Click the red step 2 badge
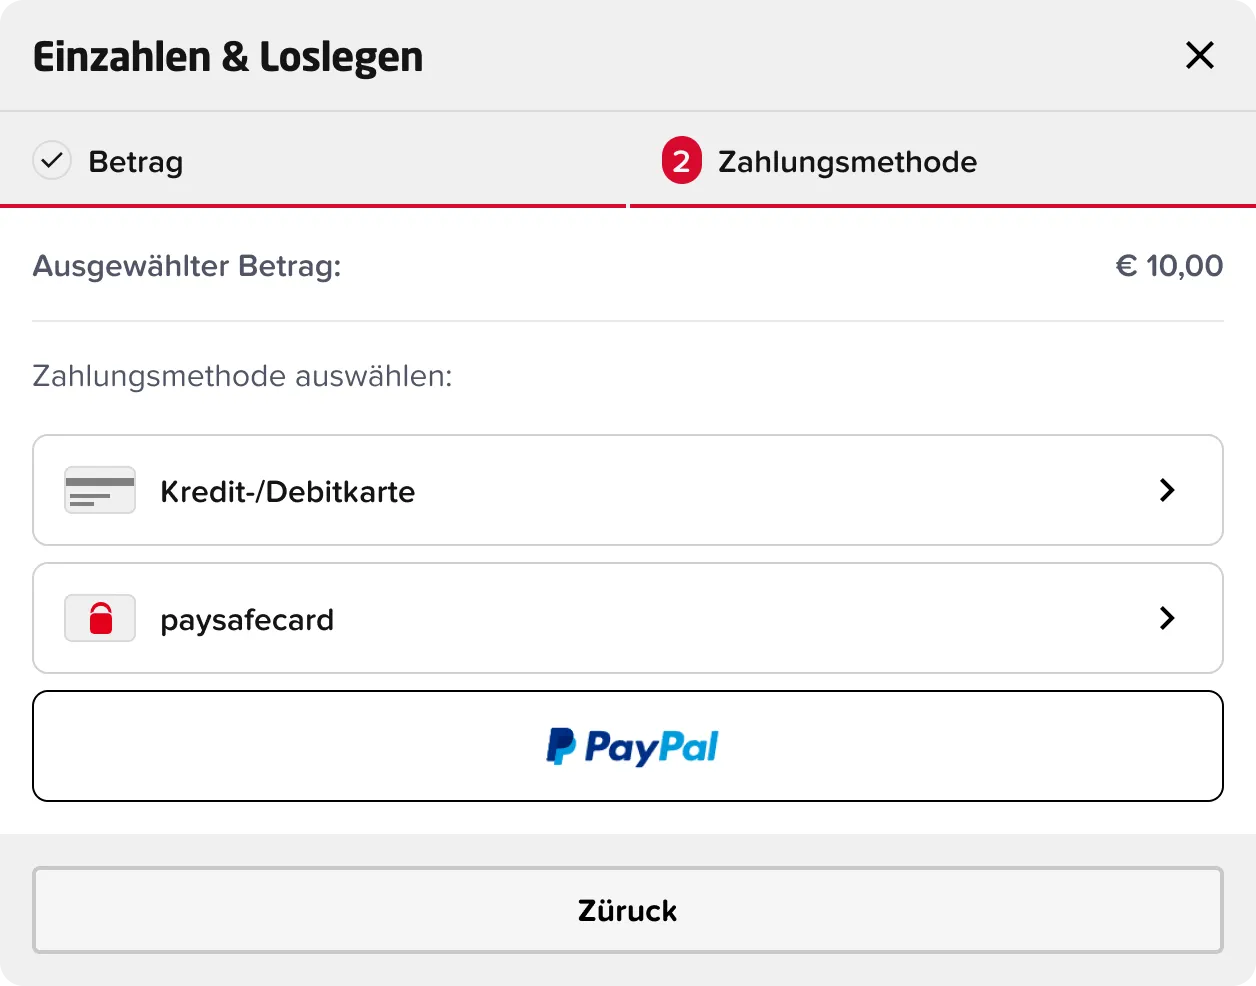 pos(681,161)
